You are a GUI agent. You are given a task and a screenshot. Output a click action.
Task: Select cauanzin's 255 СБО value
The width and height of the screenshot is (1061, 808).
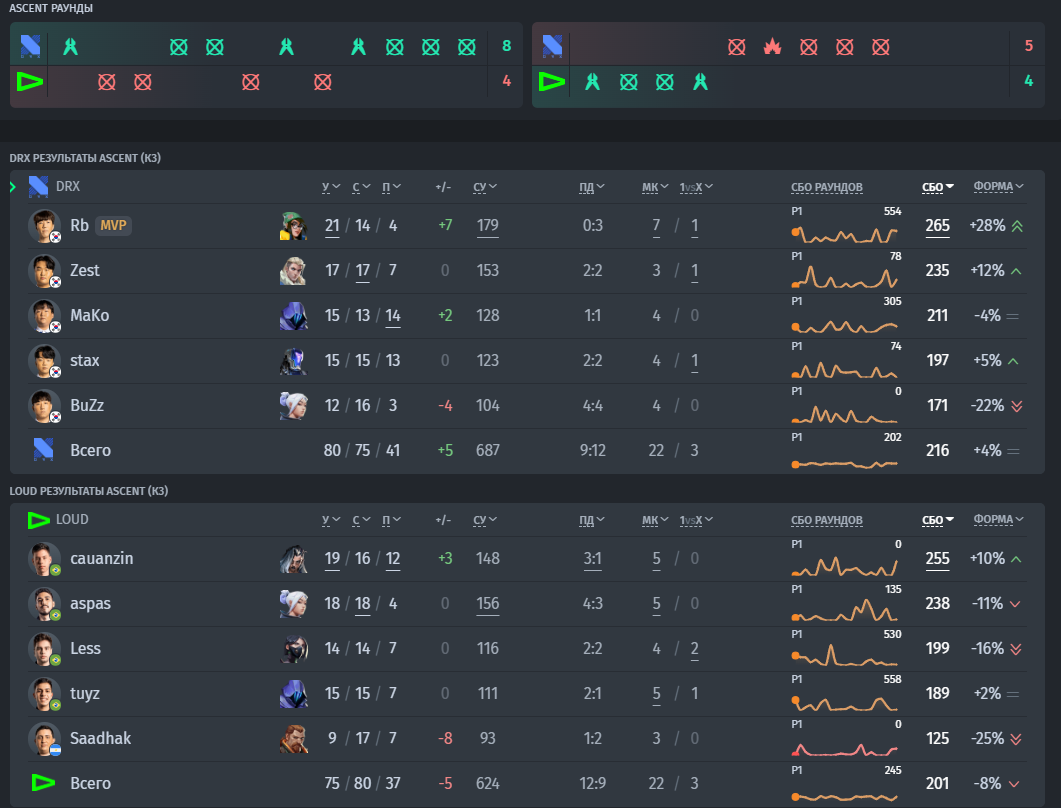coord(937,558)
